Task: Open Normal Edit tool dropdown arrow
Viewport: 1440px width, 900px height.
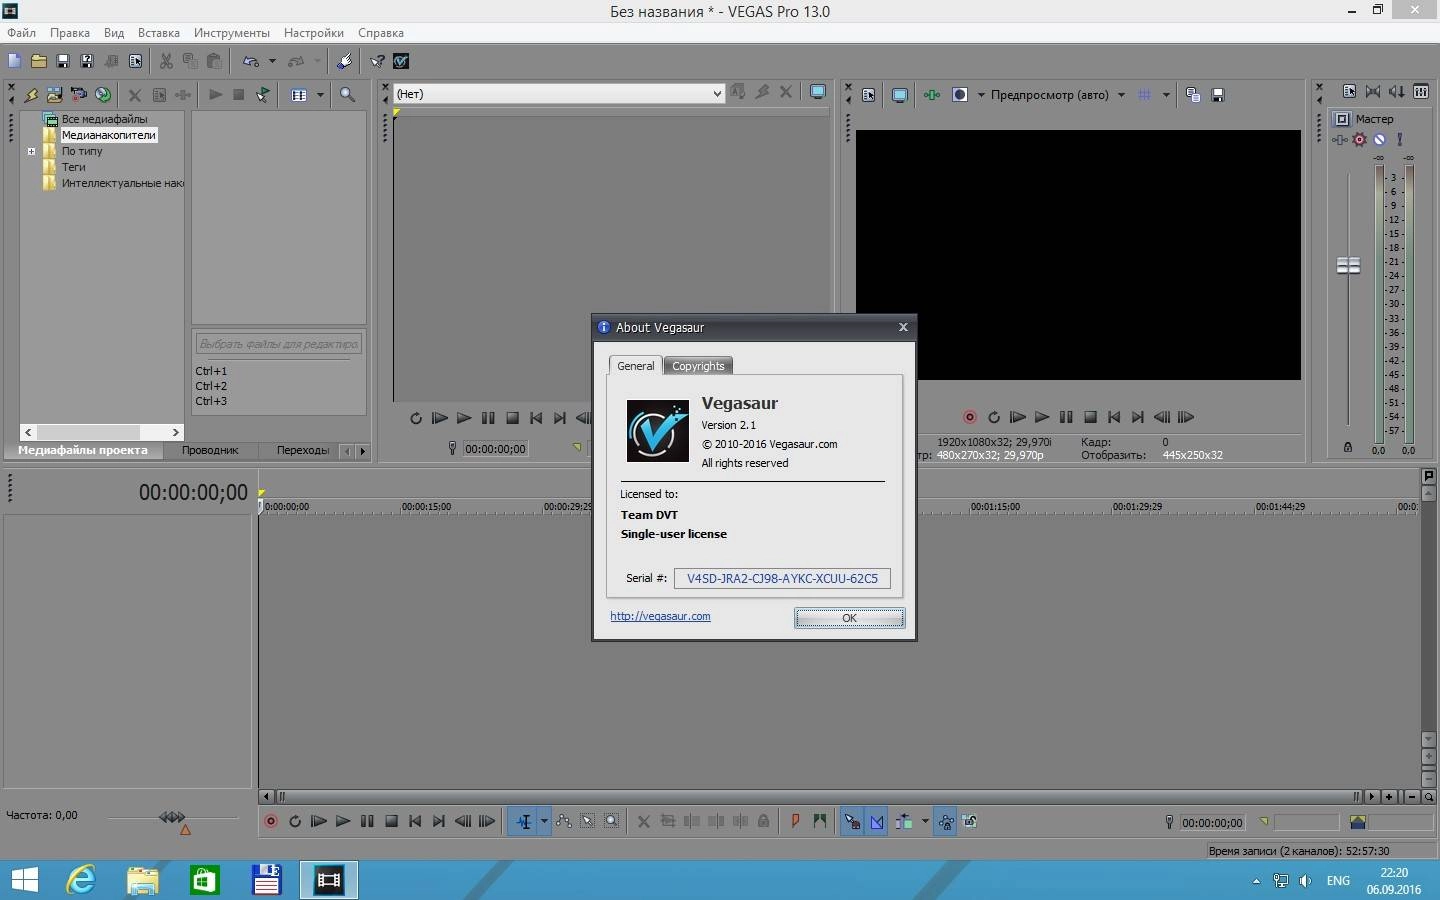Action: tap(544, 821)
